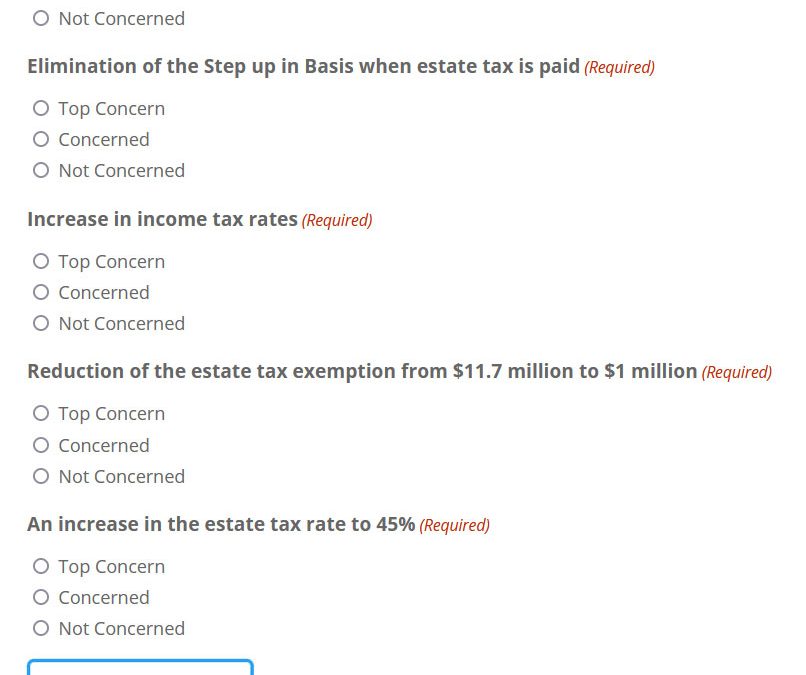Click the Top Concern label under Step up in Basis
The image size is (806, 675).
(112, 110)
